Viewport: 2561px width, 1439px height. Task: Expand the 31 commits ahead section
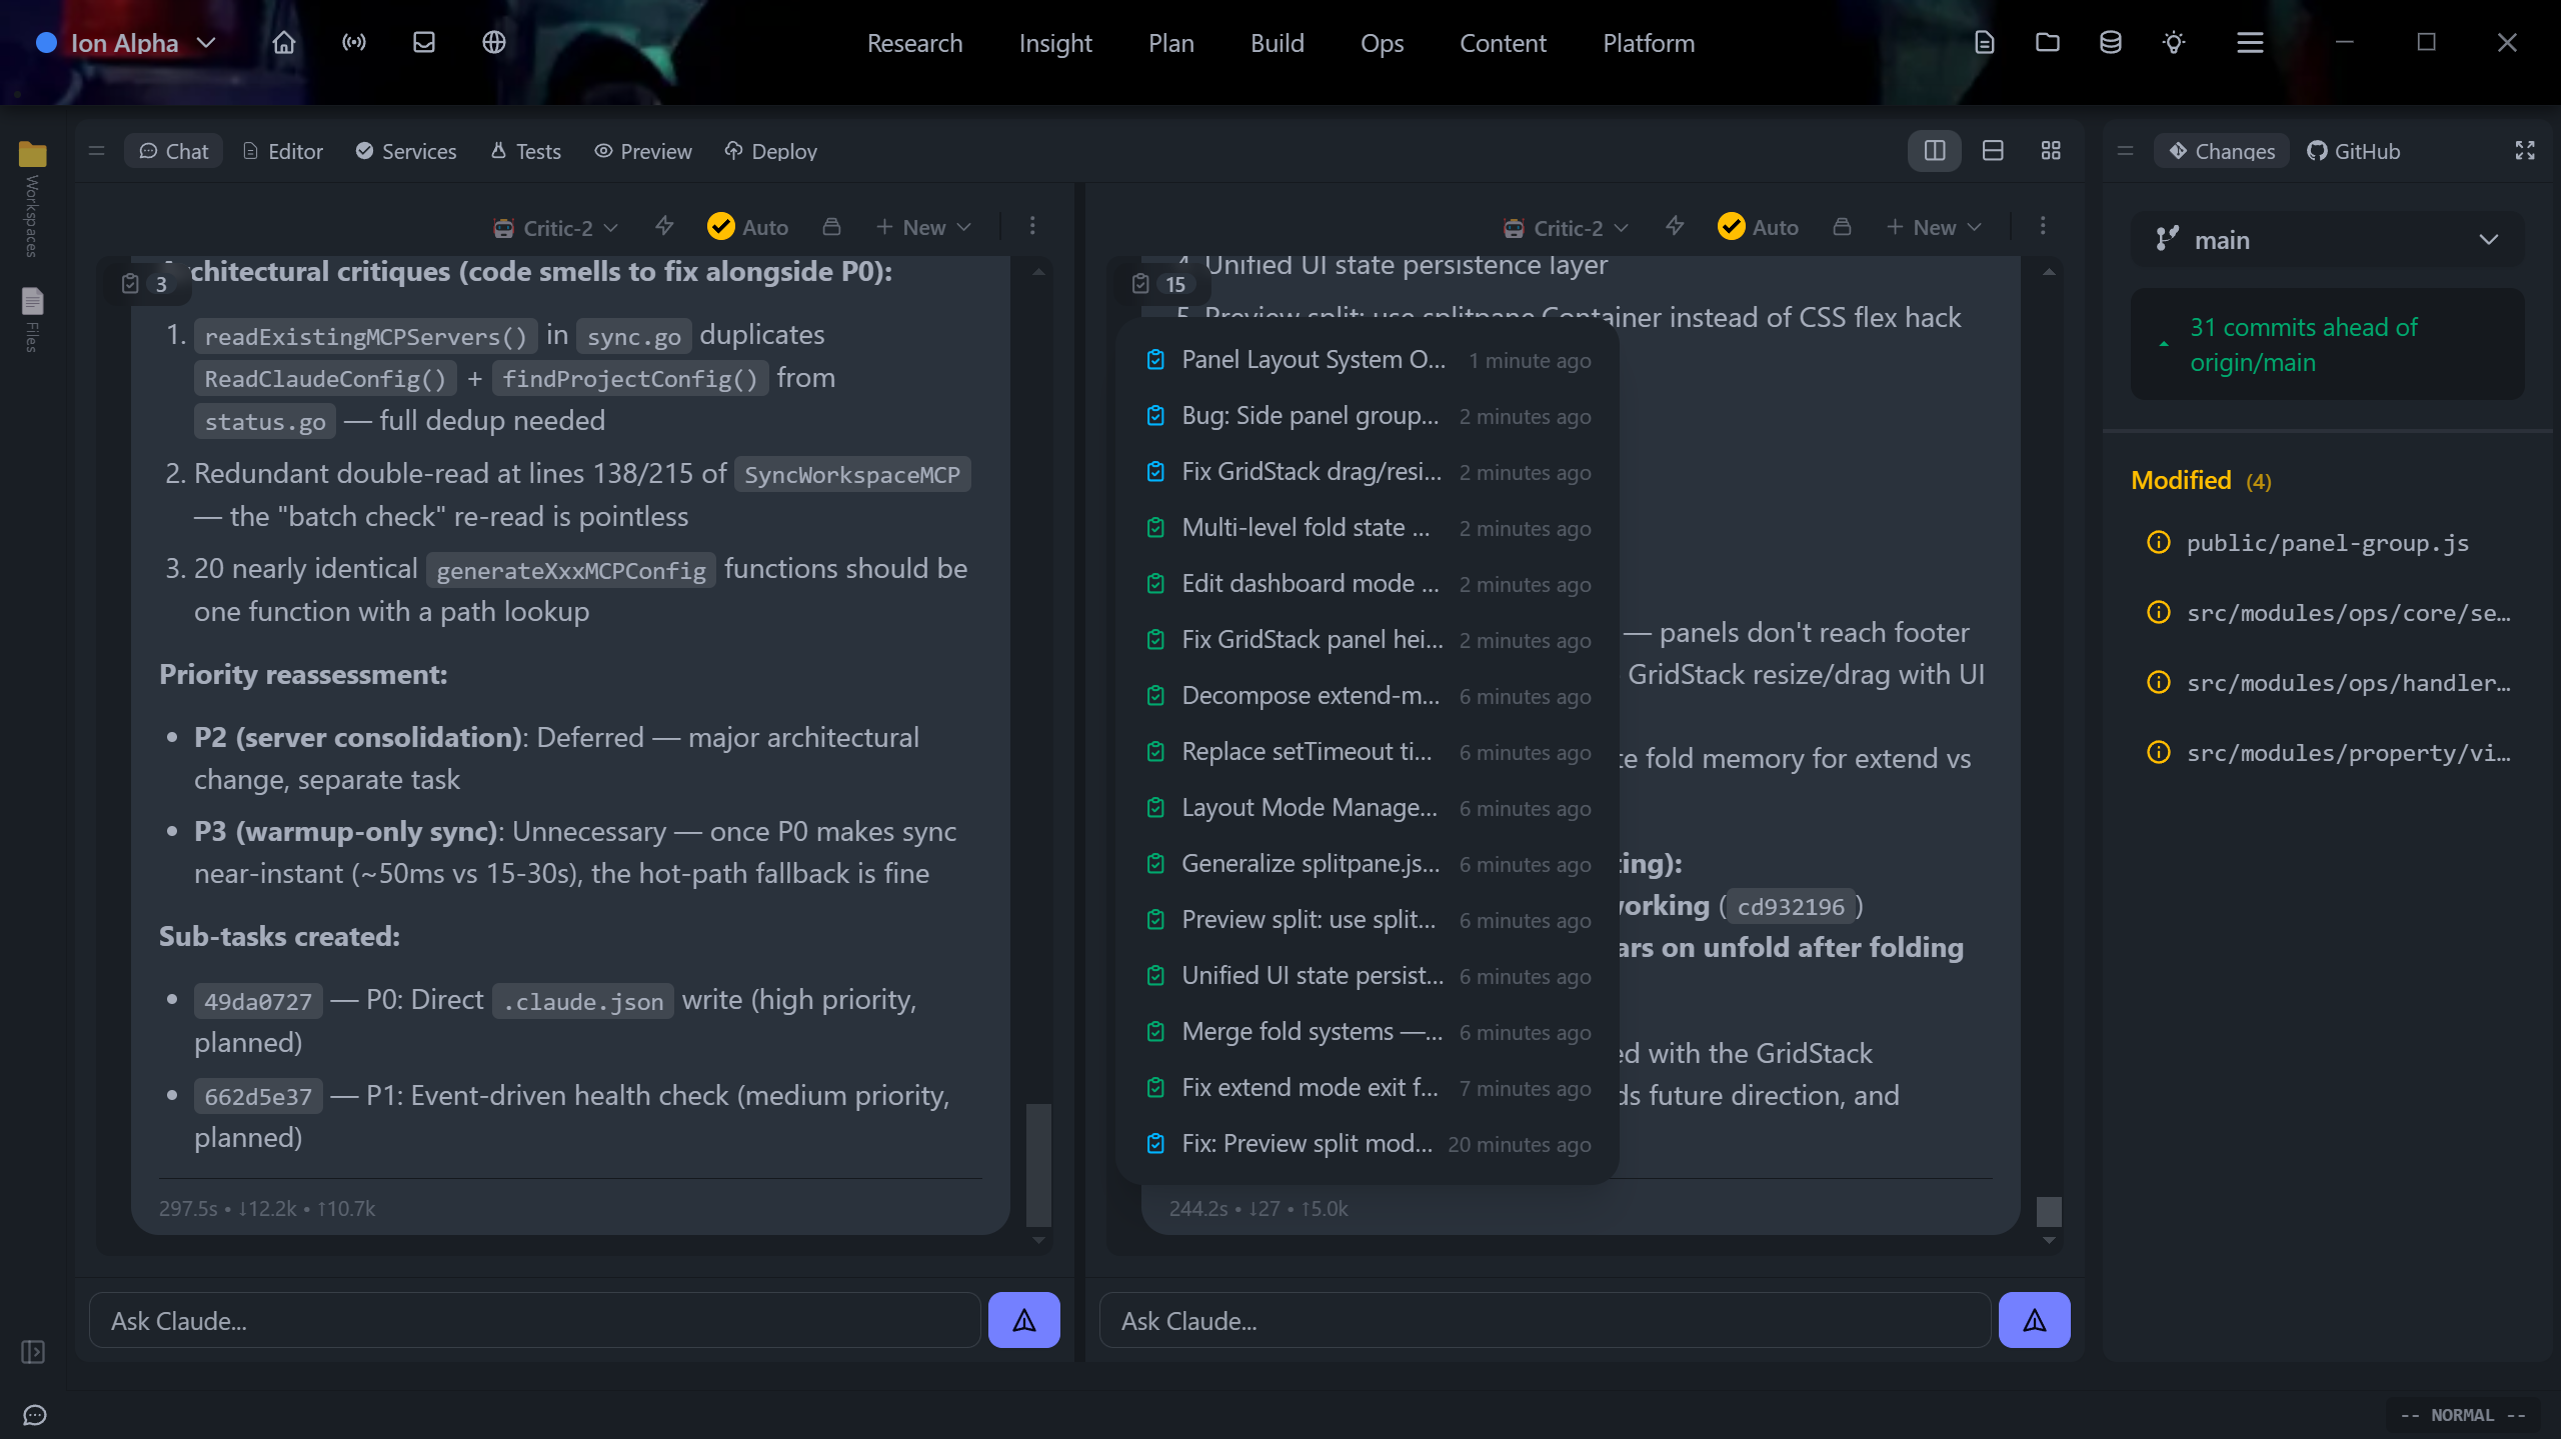pyautogui.click(x=2327, y=344)
